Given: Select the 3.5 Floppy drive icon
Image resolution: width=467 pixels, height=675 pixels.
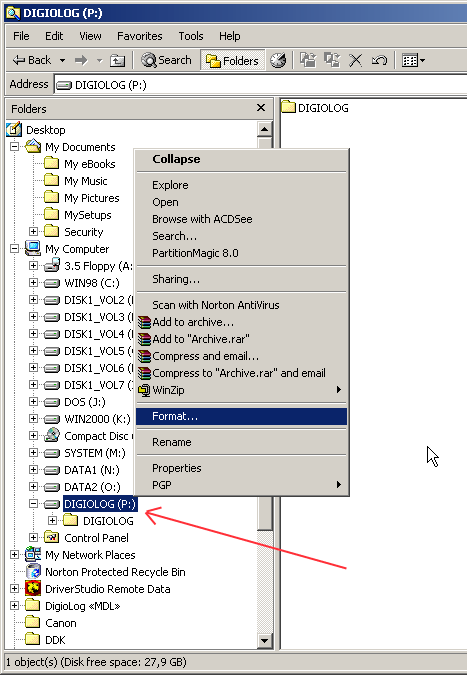Looking at the screenshot, I should click(x=52, y=265).
